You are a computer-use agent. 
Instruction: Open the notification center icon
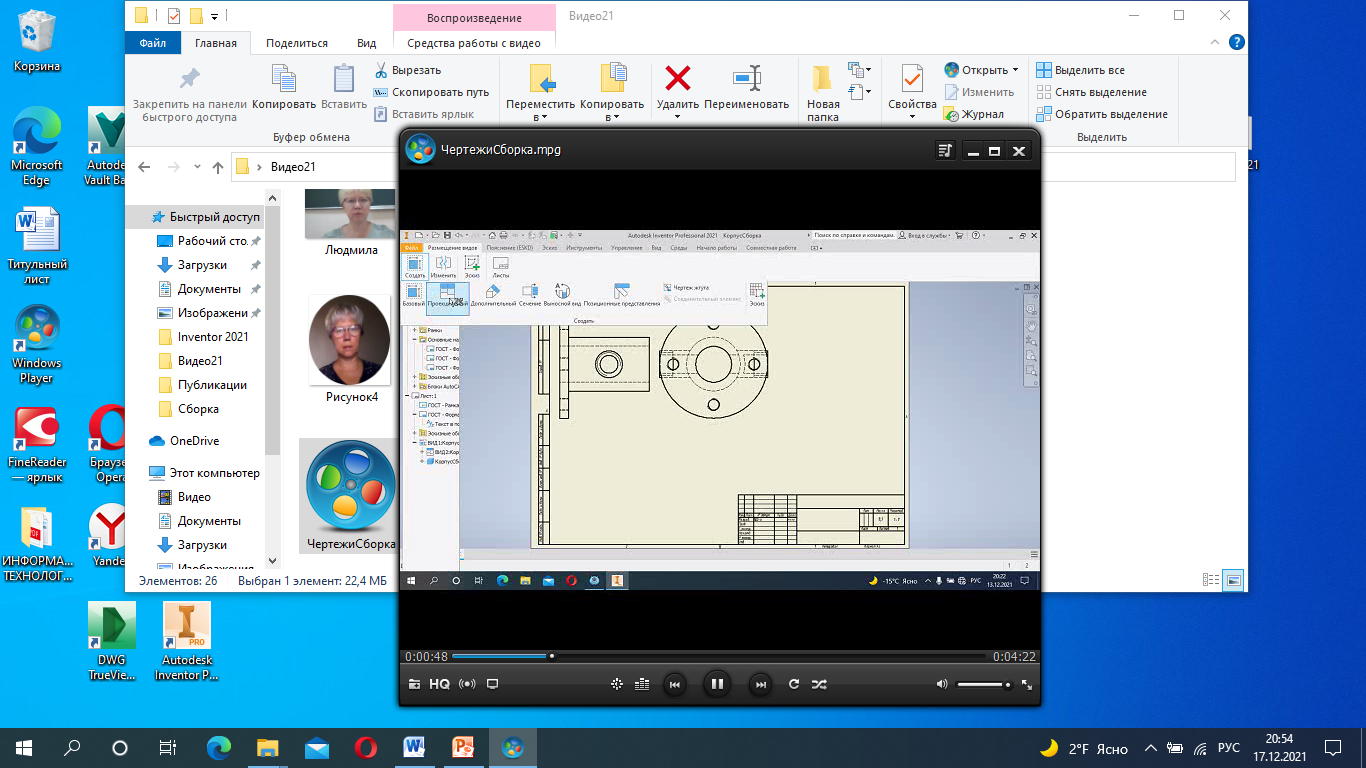coord(1333,747)
